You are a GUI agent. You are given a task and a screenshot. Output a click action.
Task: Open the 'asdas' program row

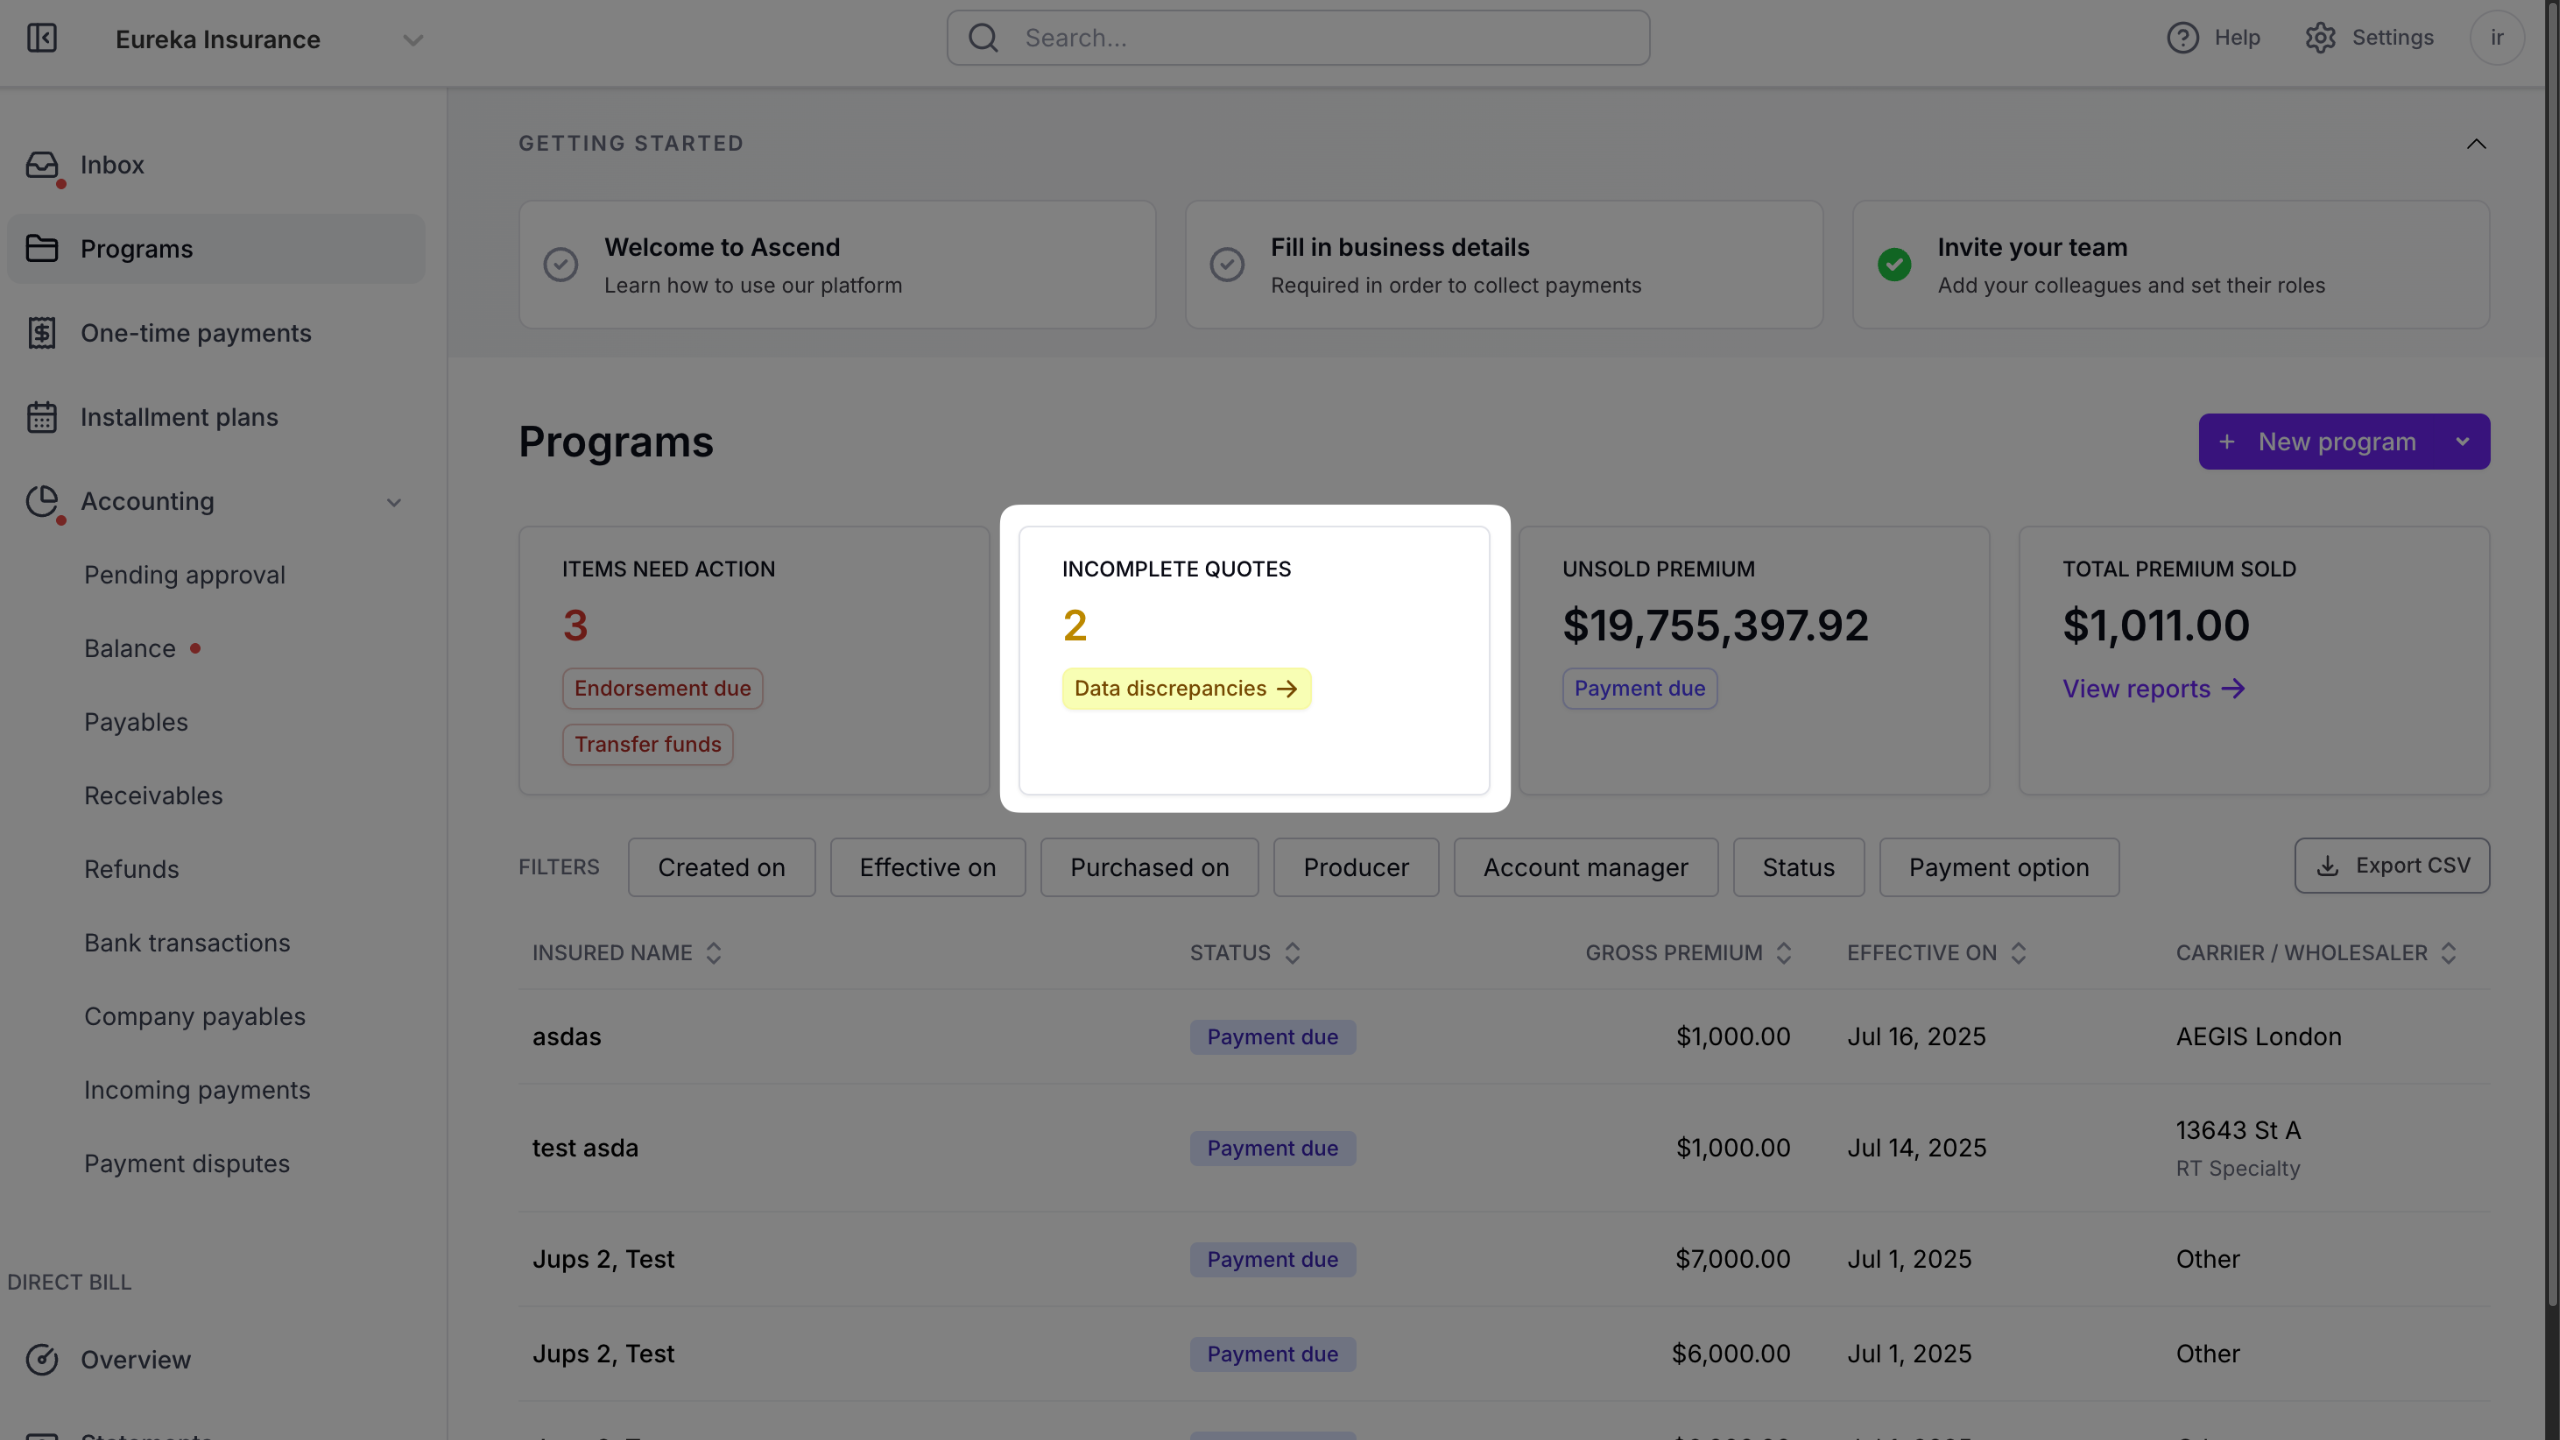click(x=1504, y=1037)
